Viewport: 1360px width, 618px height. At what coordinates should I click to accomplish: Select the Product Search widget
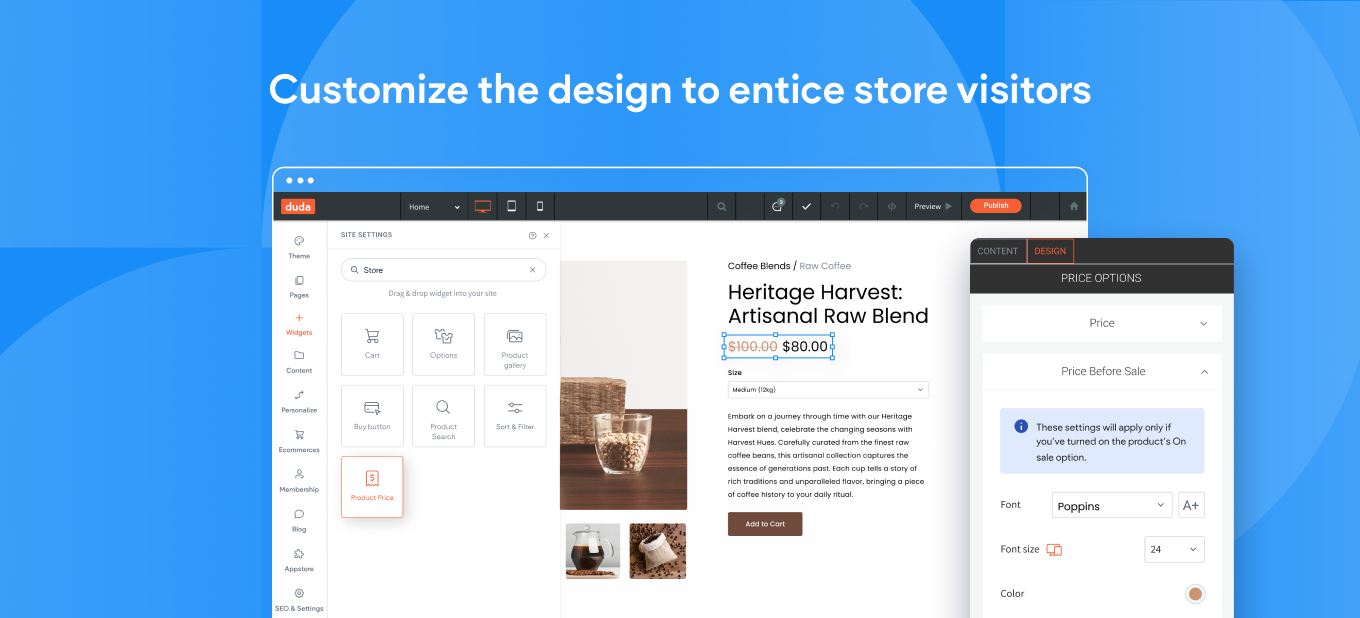pos(444,416)
